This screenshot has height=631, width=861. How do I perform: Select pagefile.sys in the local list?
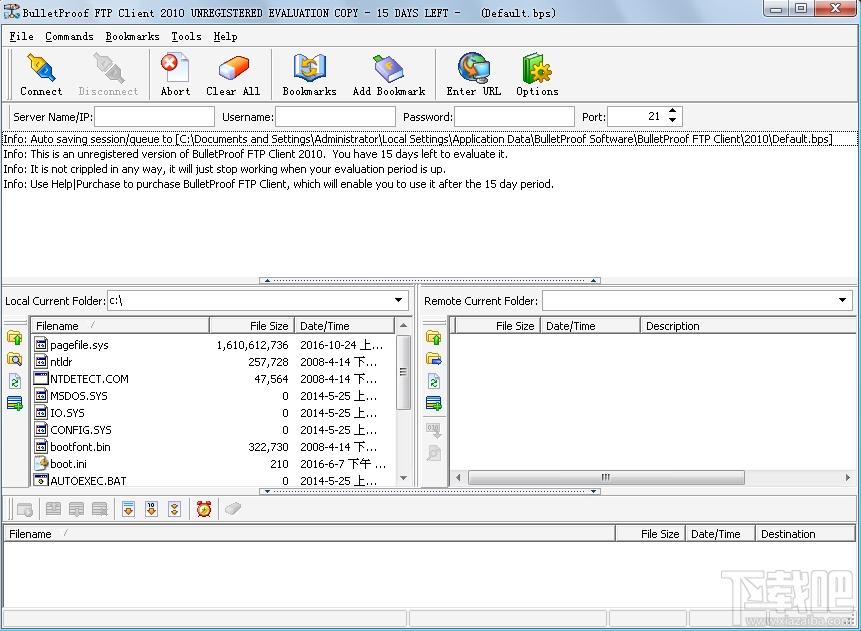click(79, 345)
